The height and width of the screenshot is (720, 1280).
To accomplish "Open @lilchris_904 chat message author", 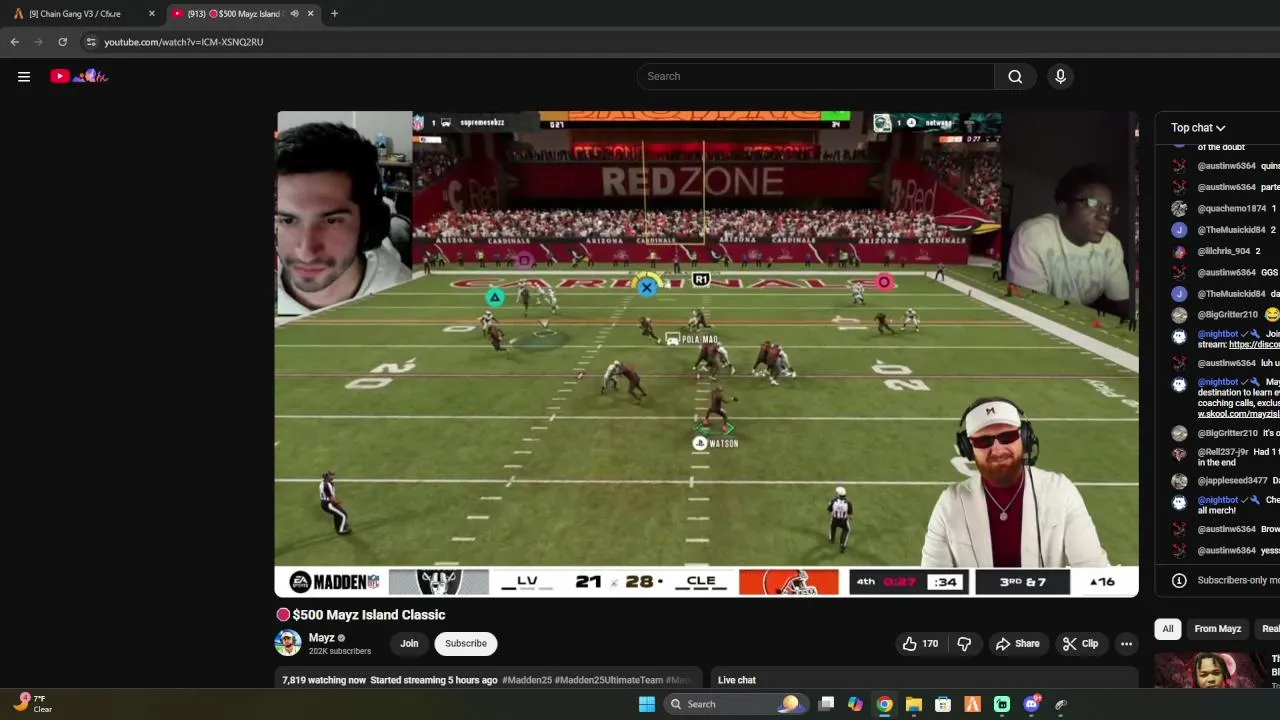I will tap(1223, 251).
